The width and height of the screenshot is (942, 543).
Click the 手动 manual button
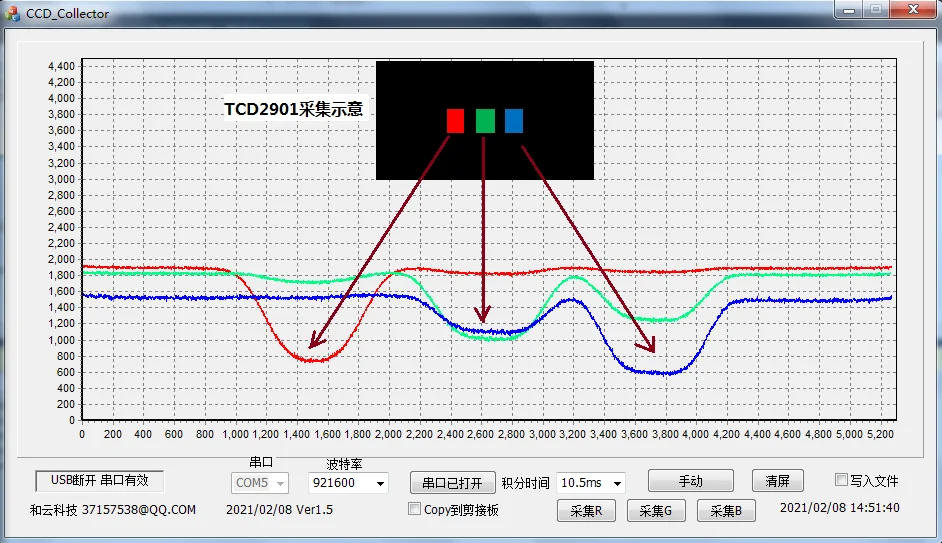click(690, 481)
